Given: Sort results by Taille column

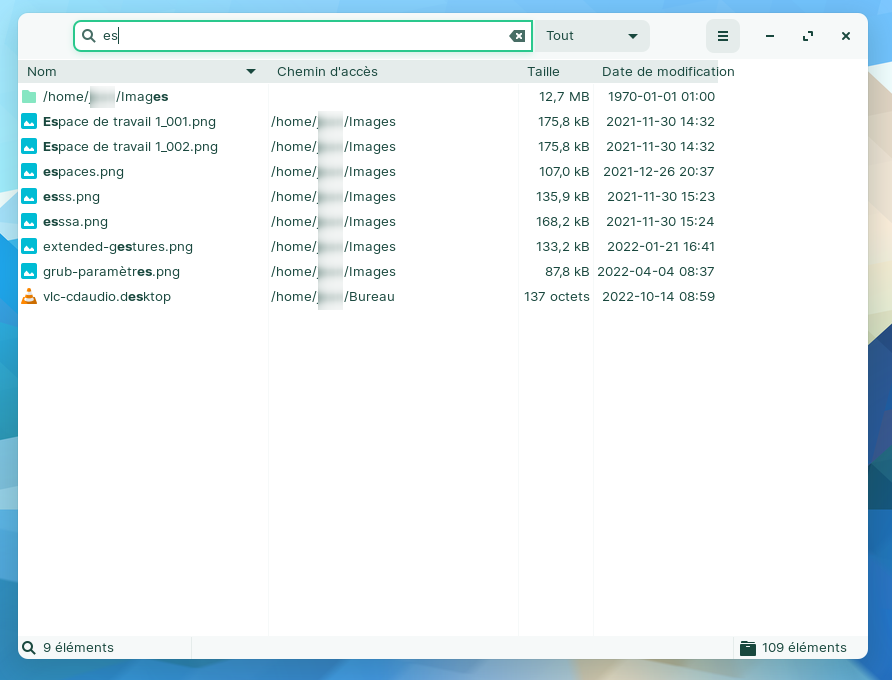Looking at the screenshot, I should 543,72.
